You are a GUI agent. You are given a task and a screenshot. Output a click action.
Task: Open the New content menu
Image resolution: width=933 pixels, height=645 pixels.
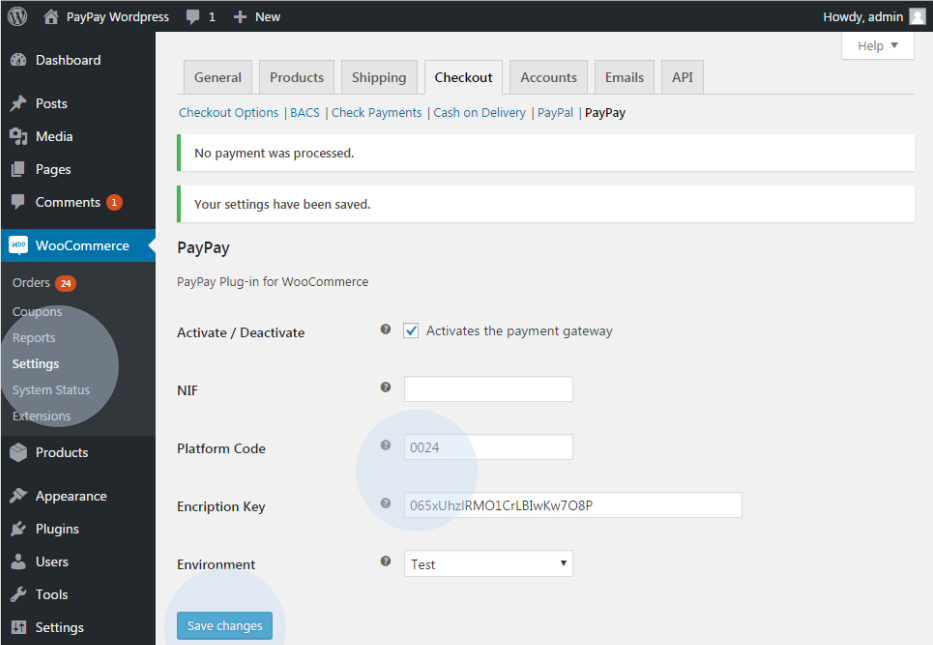point(256,16)
